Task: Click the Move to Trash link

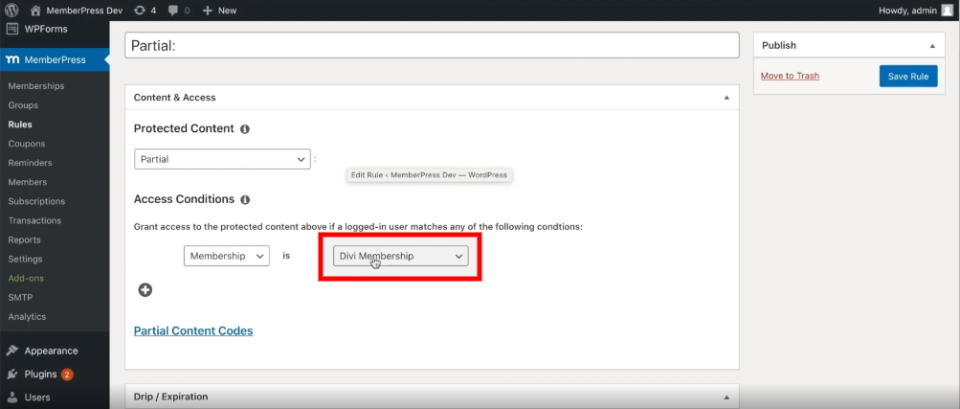Action: 789,76
